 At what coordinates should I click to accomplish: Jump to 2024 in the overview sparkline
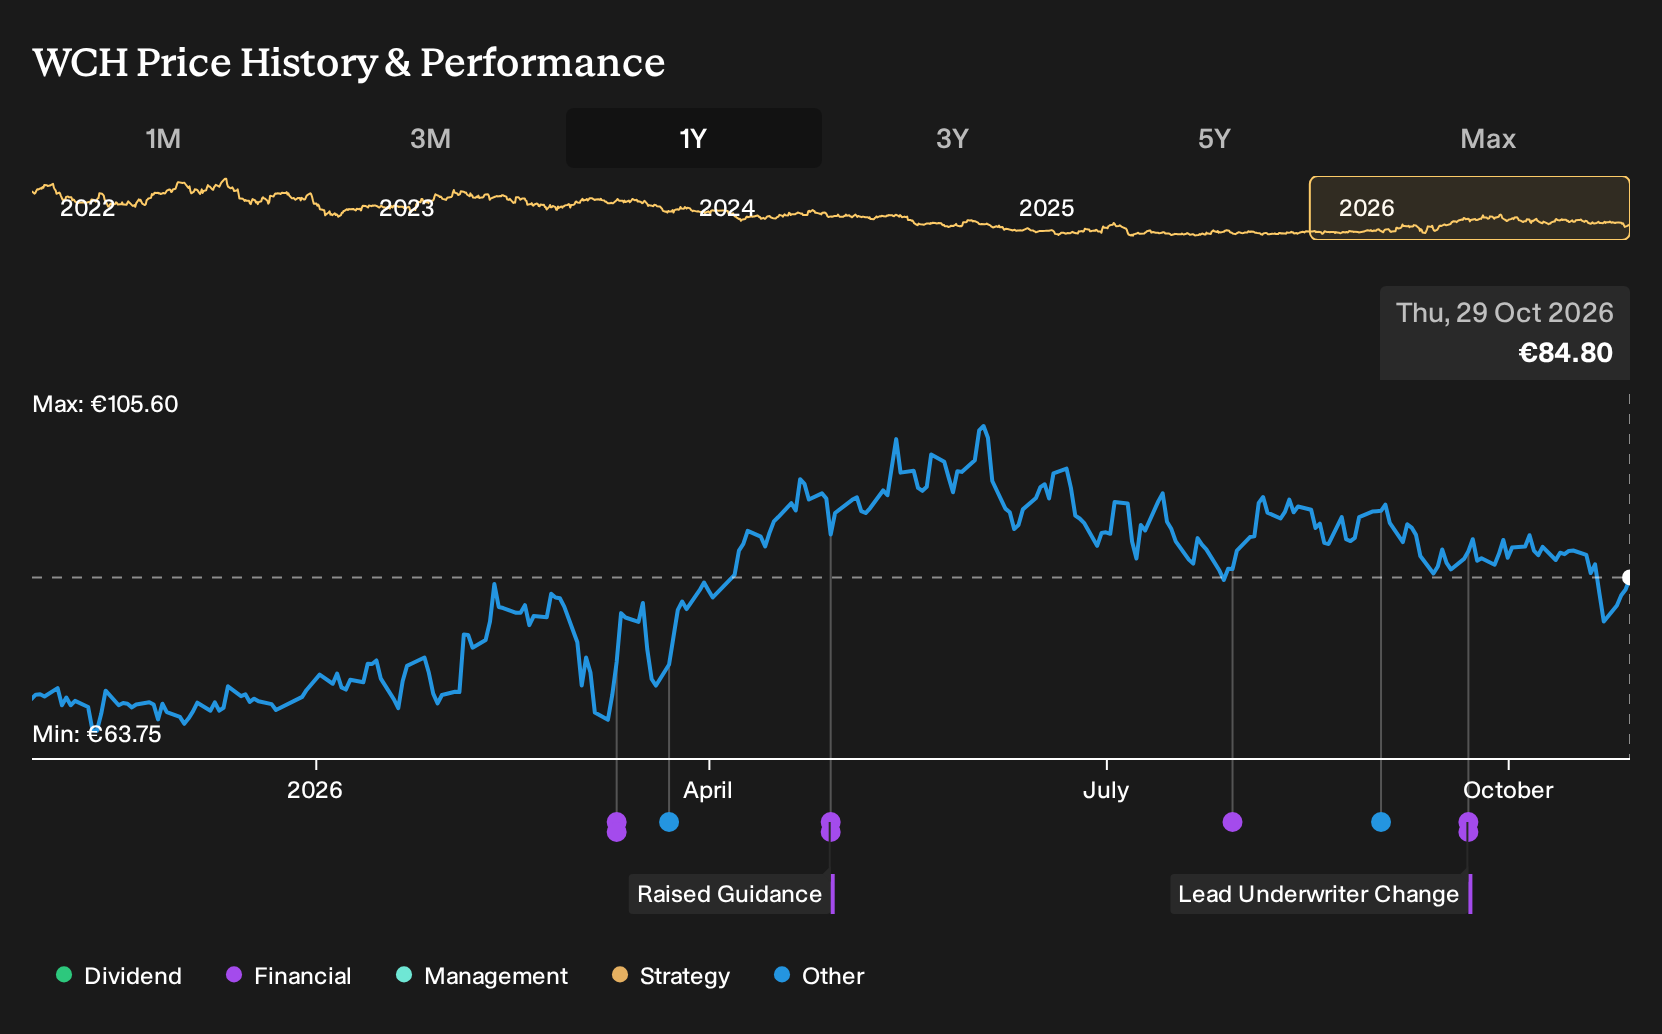pyautogui.click(x=726, y=208)
